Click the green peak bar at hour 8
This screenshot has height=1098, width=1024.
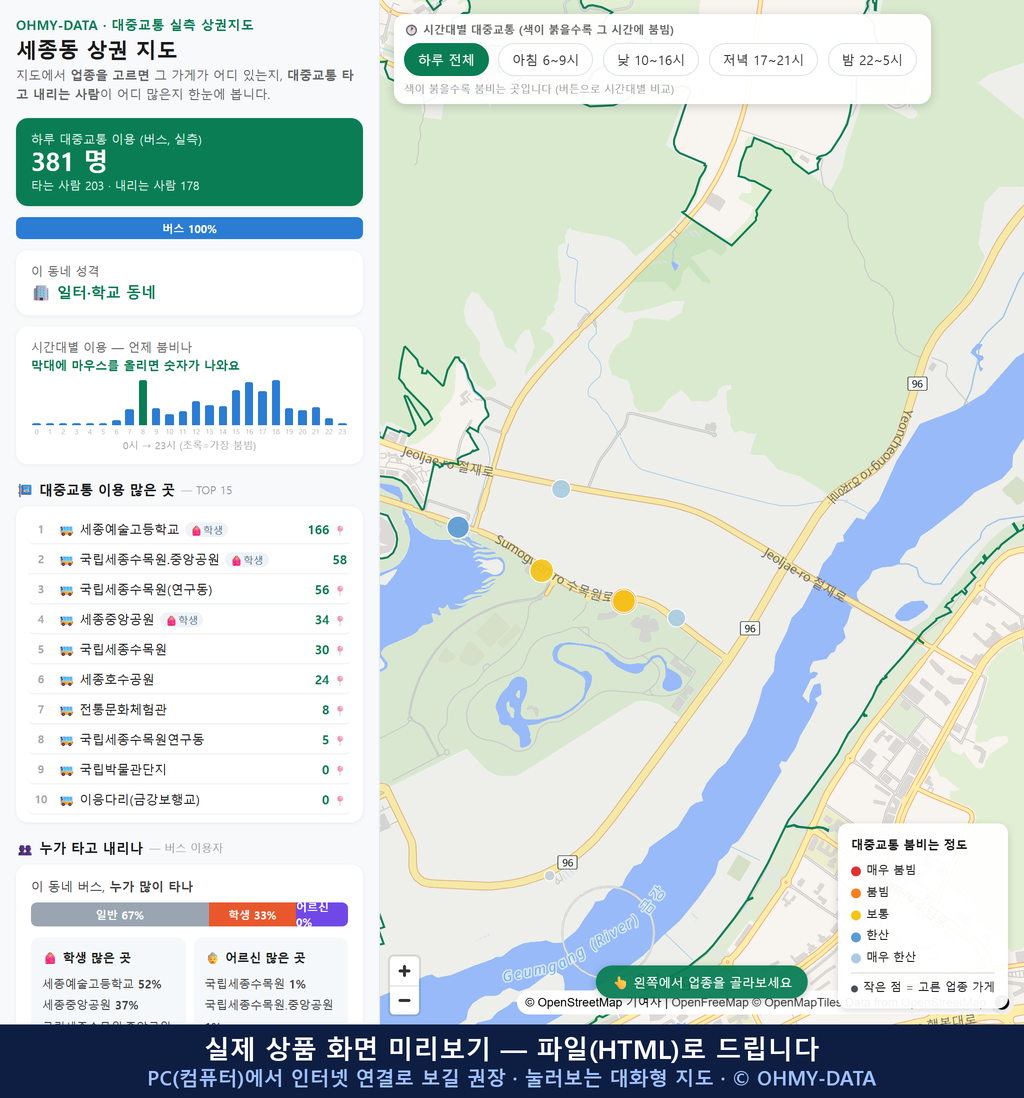pyautogui.click(x=143, y=403)
